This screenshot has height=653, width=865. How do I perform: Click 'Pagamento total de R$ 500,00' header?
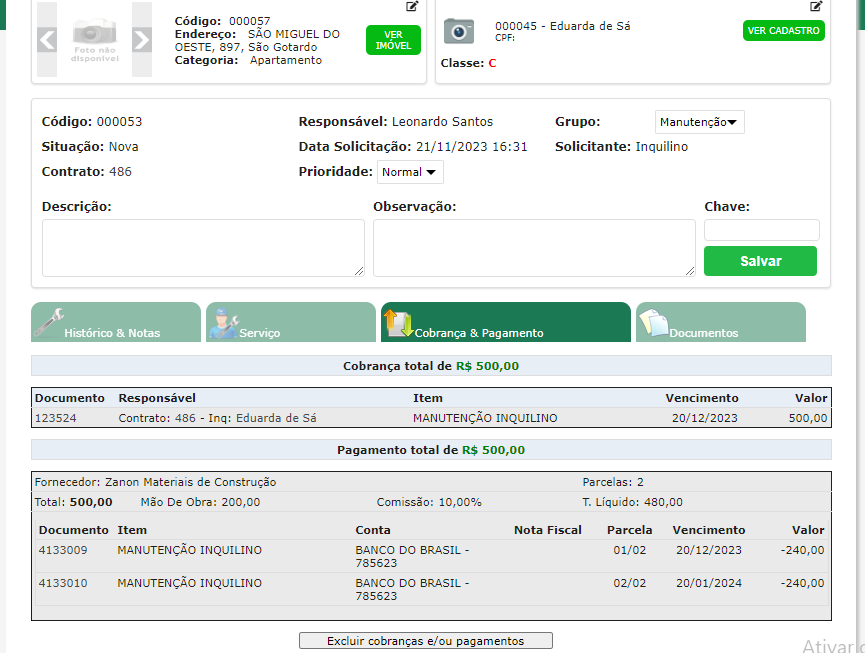coord(431,450)
